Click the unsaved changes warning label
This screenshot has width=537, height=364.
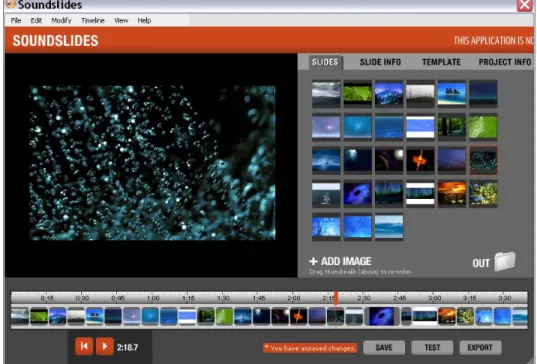click(310, 348)
